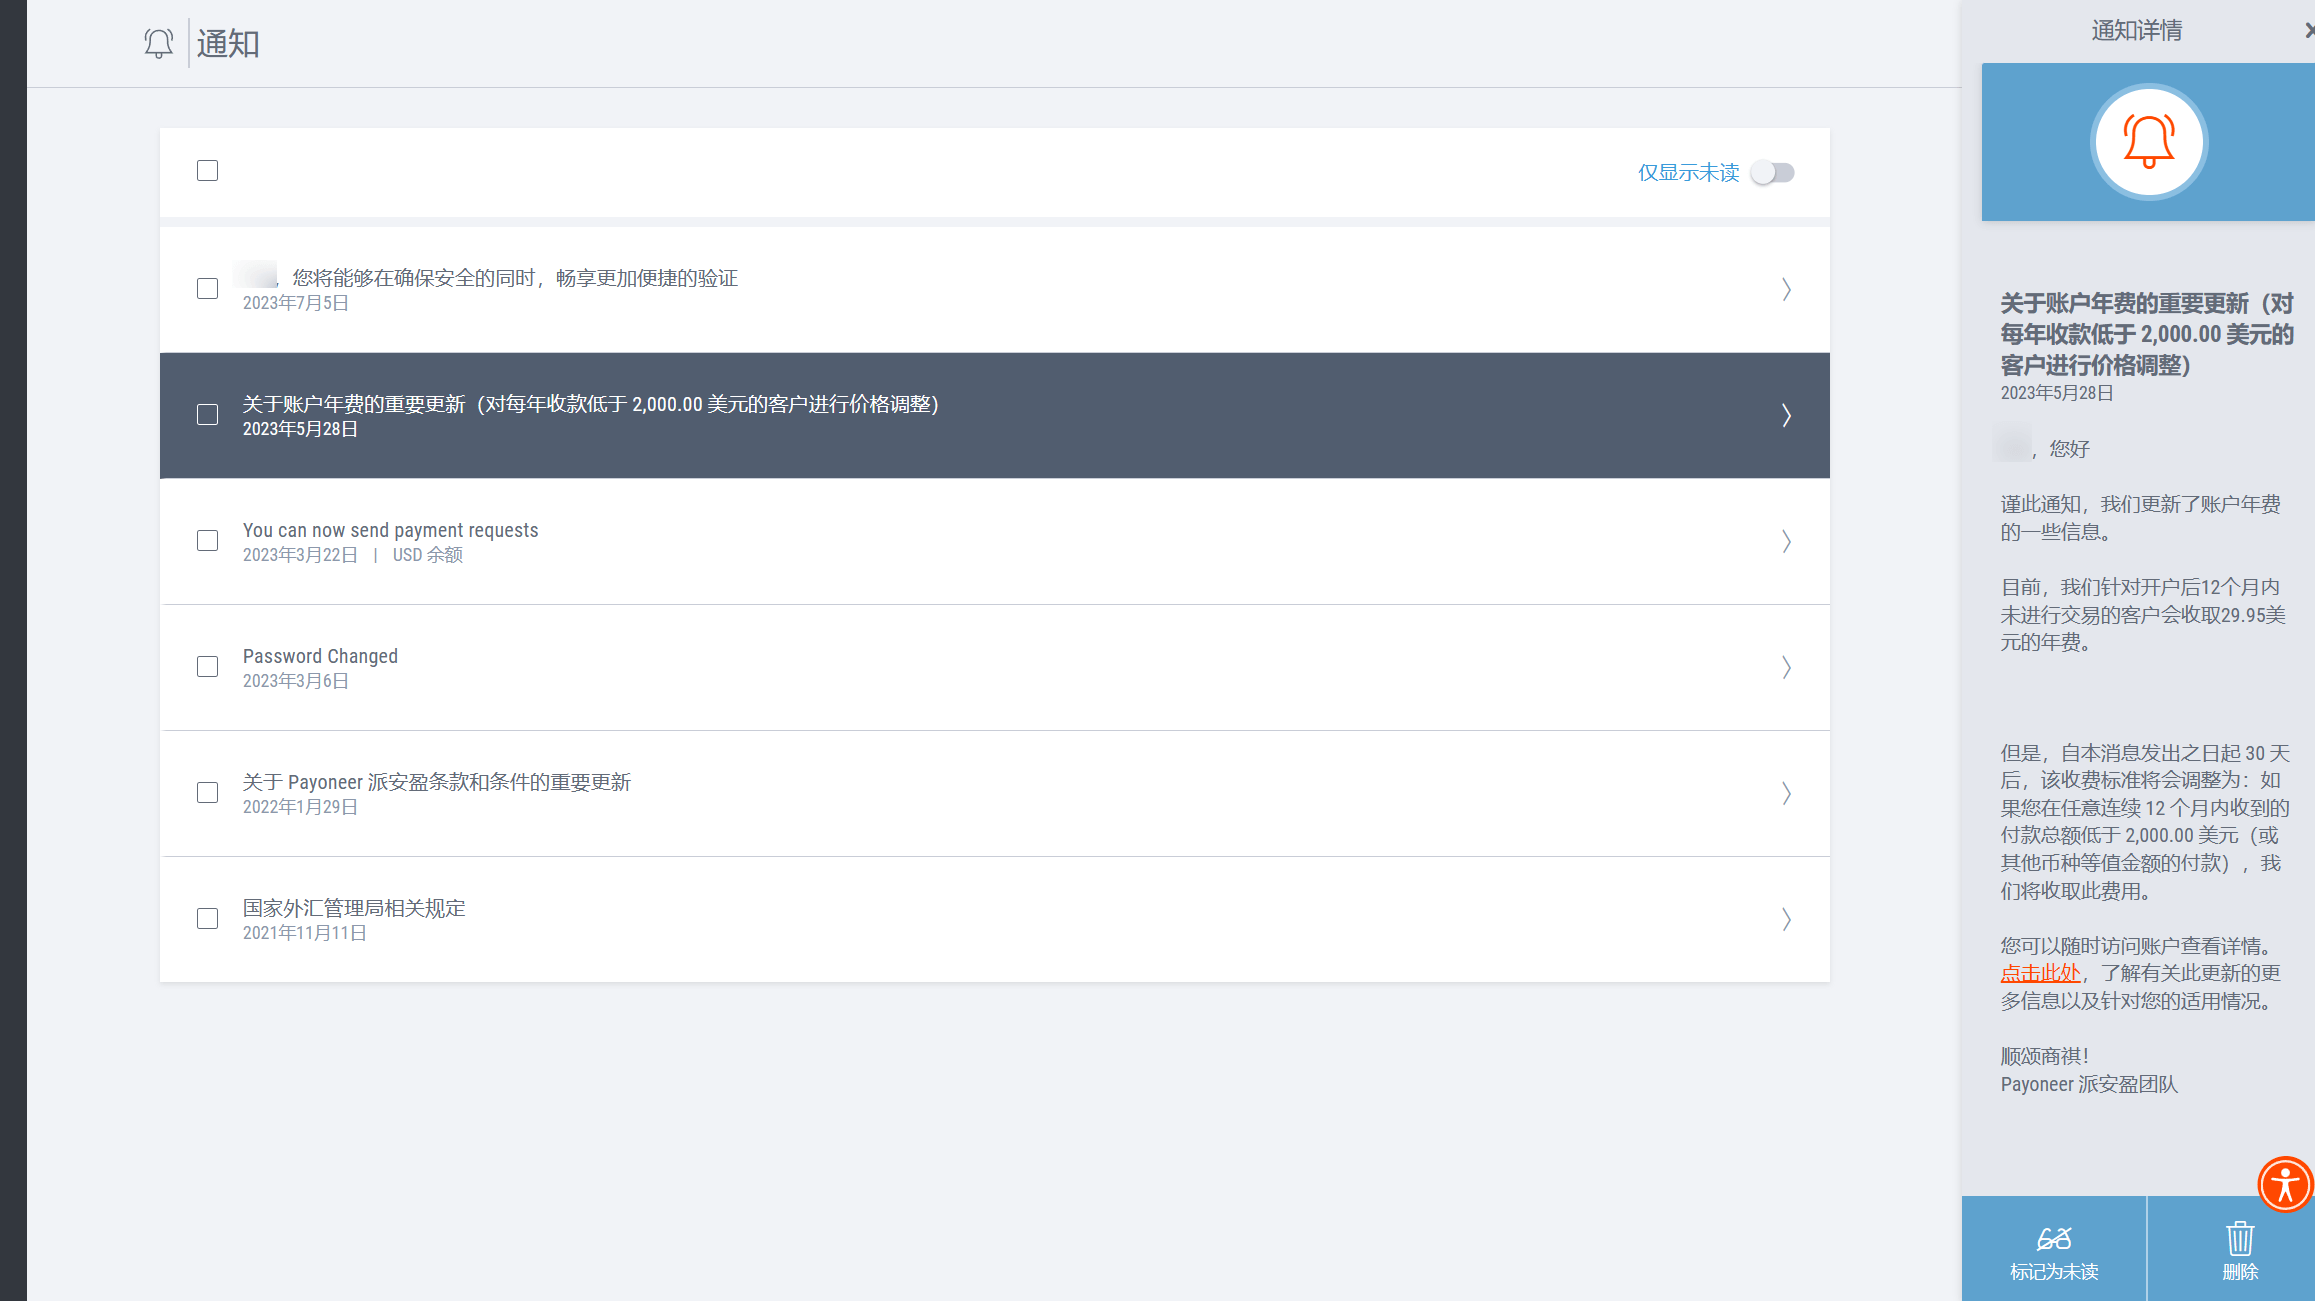Screen dimensions: 2315x1301
Task: Click the 2023年3月22日 date text
Action: (x=300, y=555)
